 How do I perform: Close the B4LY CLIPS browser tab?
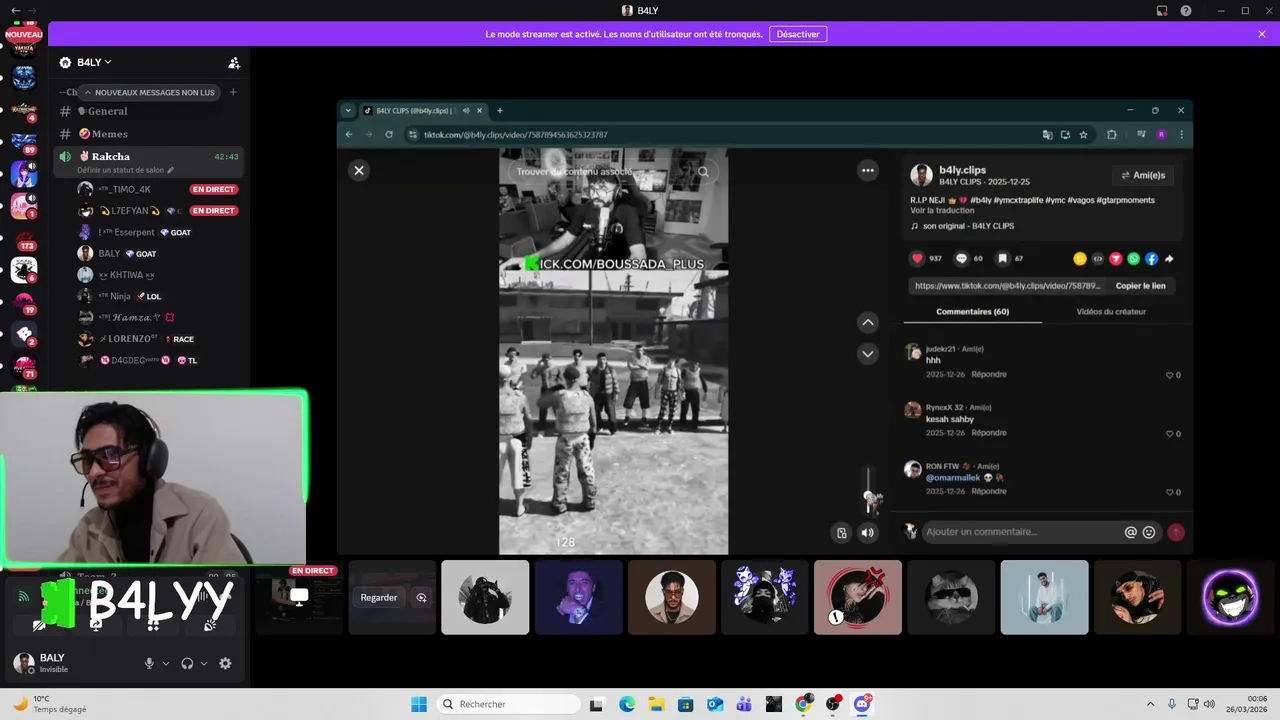coord(480,111)
